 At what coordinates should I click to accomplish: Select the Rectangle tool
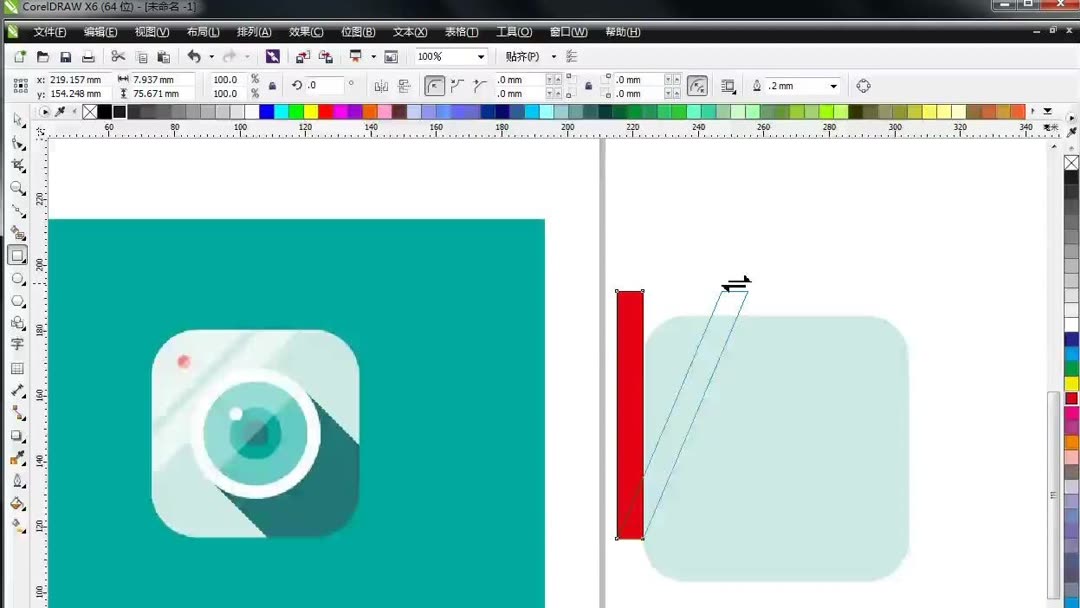pos(18,255)
